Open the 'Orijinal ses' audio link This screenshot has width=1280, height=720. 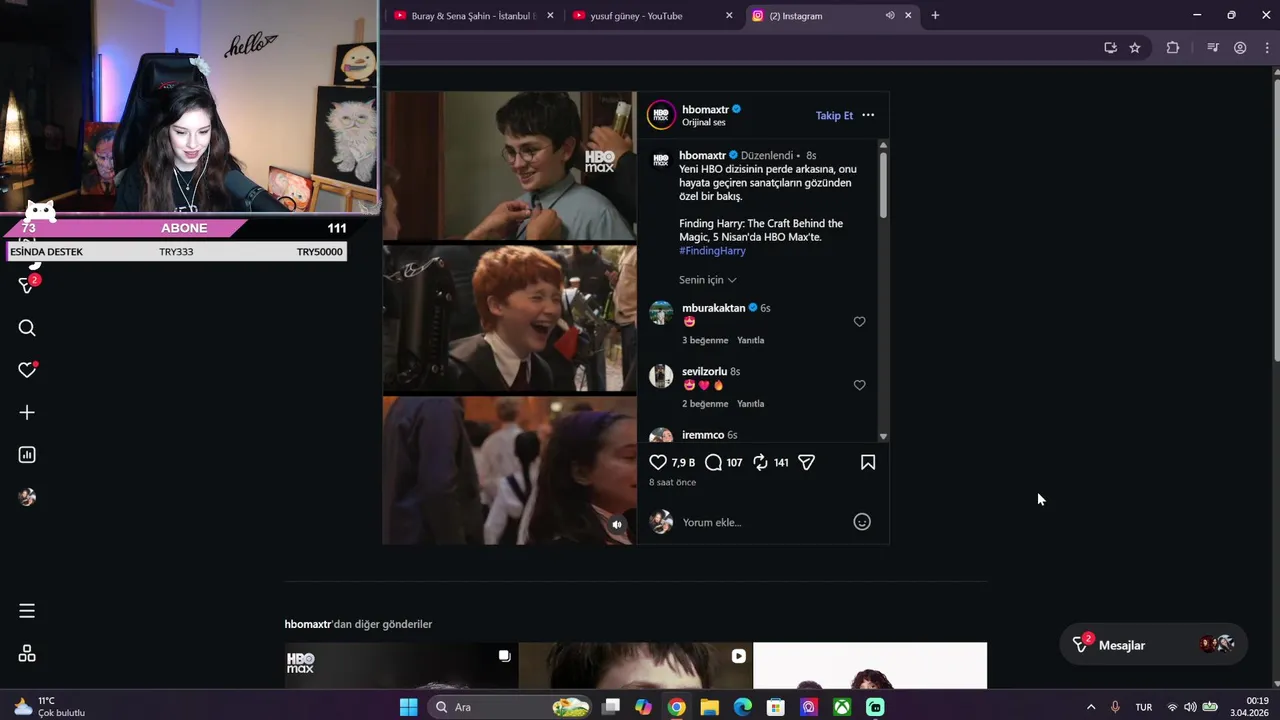(704, 122)
